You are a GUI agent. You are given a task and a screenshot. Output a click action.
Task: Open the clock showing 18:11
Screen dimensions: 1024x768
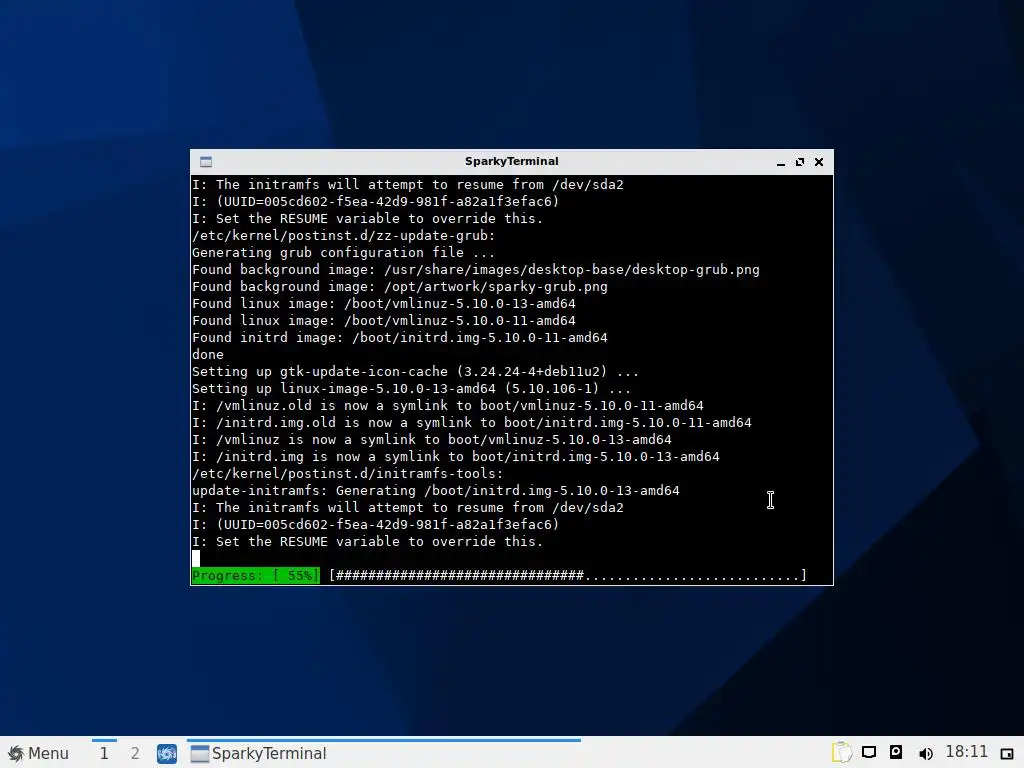coord(967,752)
